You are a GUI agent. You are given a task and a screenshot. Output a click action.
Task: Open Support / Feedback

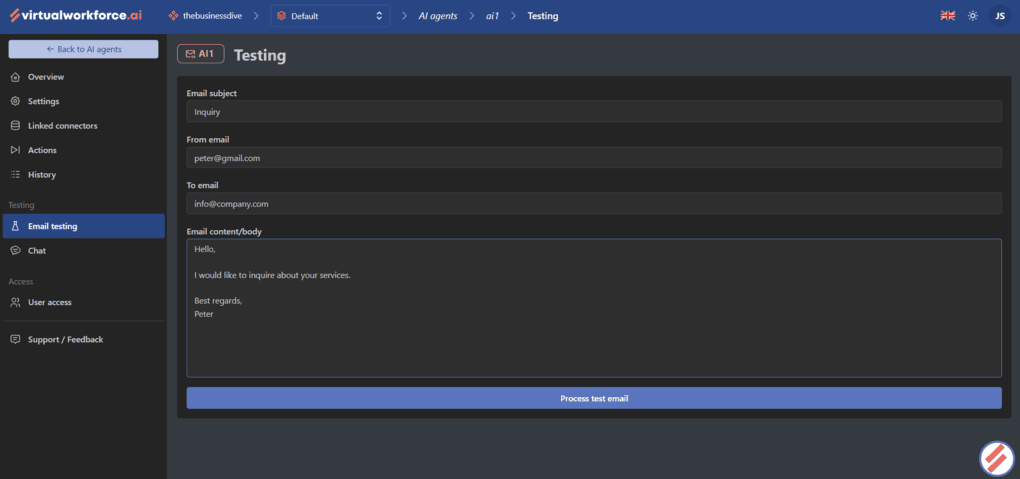point(83,340)
